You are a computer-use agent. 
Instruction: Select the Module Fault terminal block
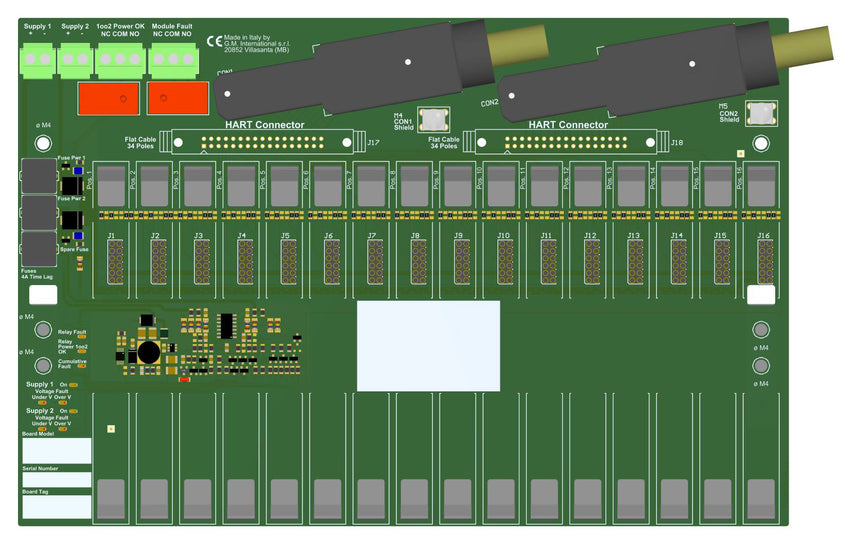(172, 59)
